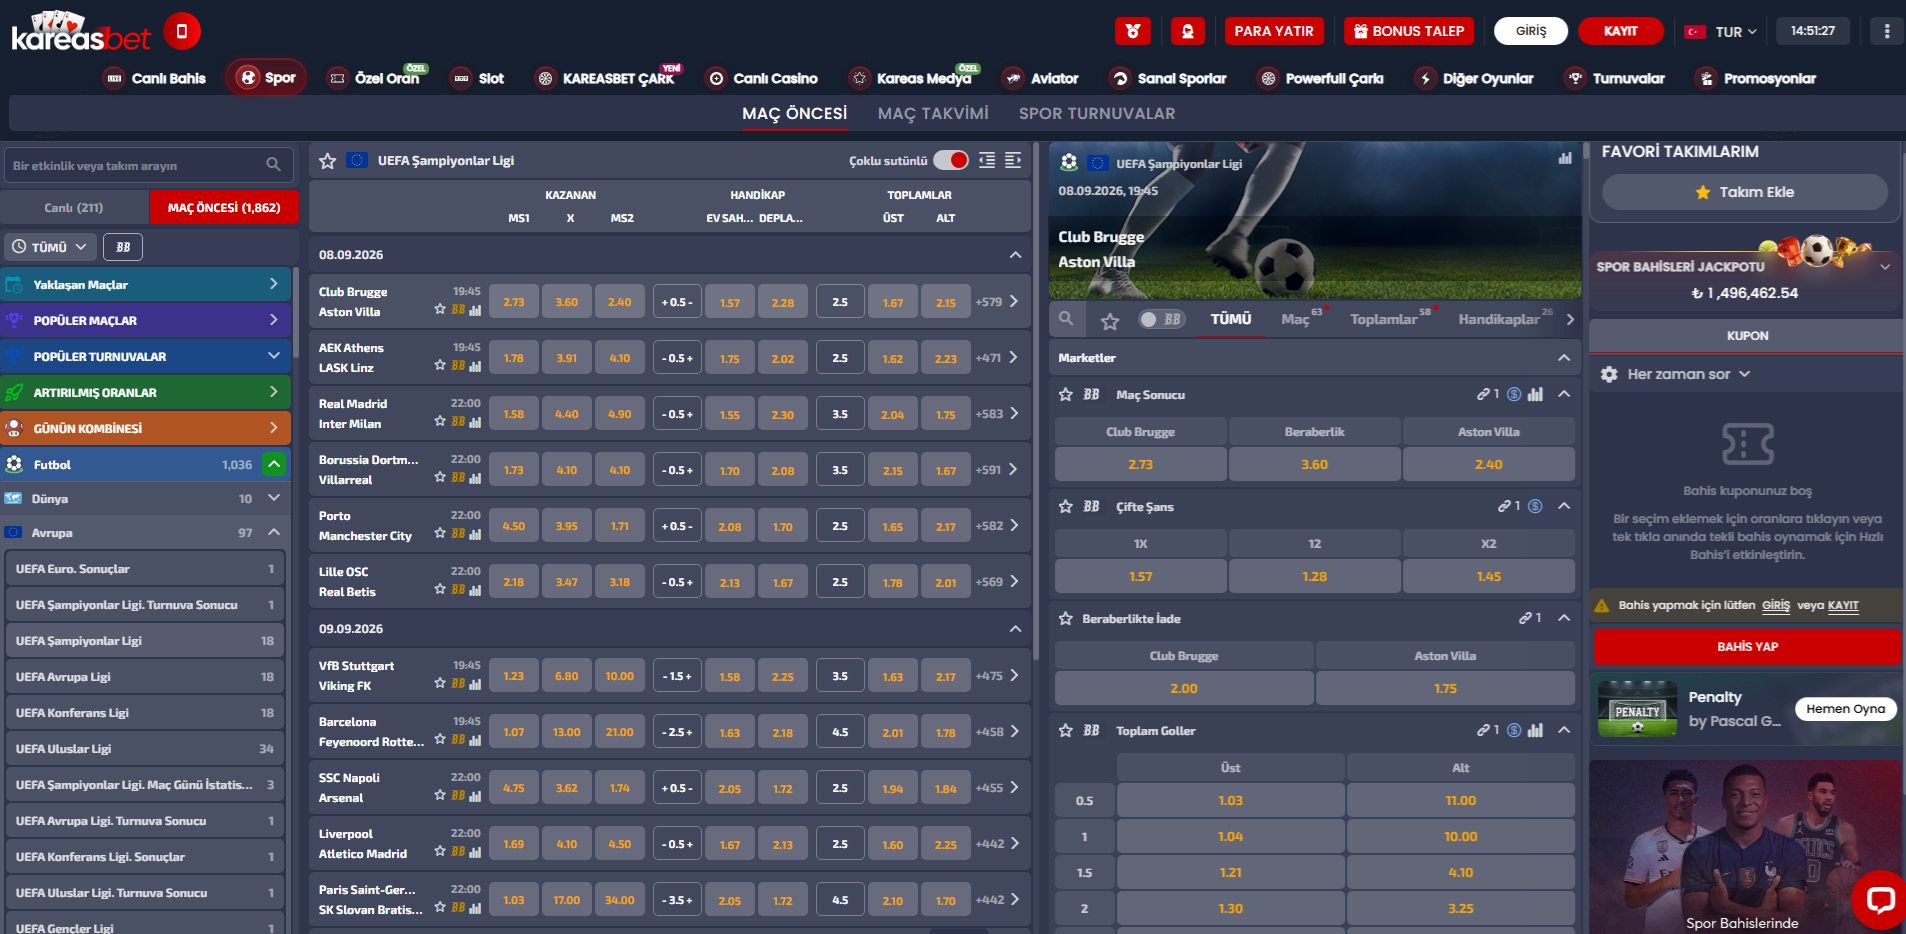Open the Penalty game thumbnail
Viewport: 1906px width, 934px height.
(x=1637, y=709)
